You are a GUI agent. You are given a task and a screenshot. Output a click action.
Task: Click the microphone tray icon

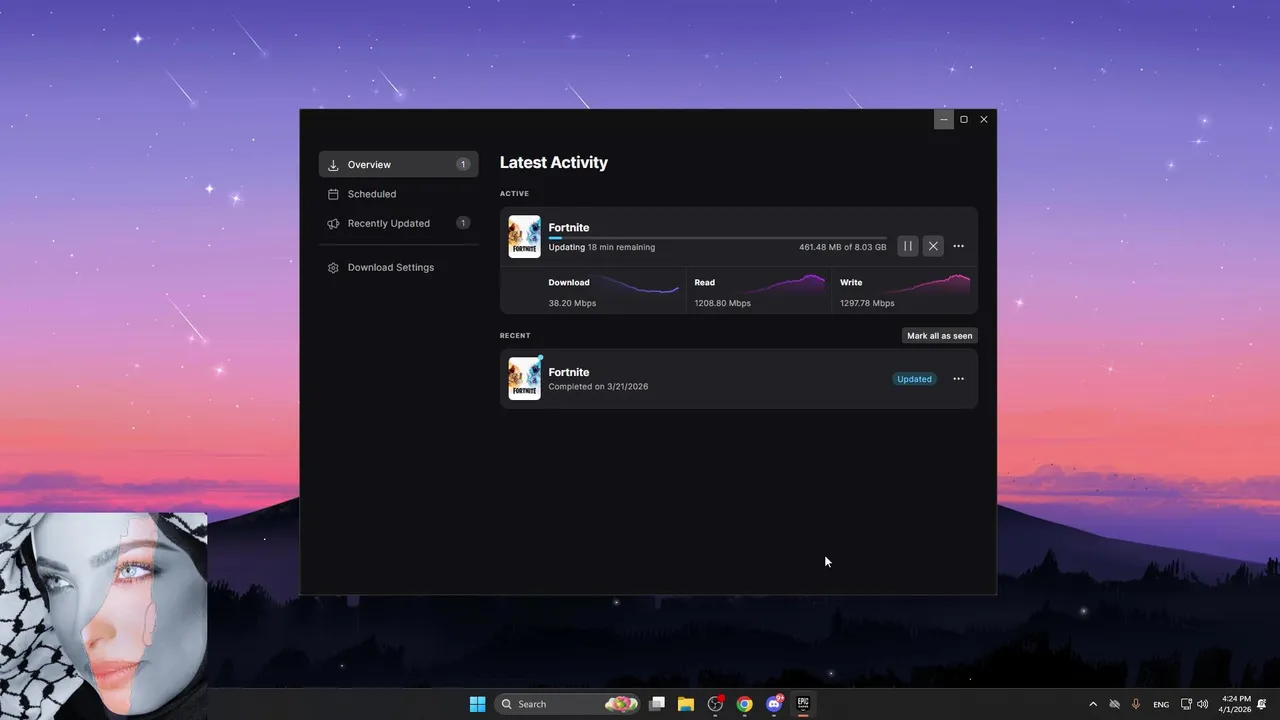pyautogui.click(x=1136, y=704)
